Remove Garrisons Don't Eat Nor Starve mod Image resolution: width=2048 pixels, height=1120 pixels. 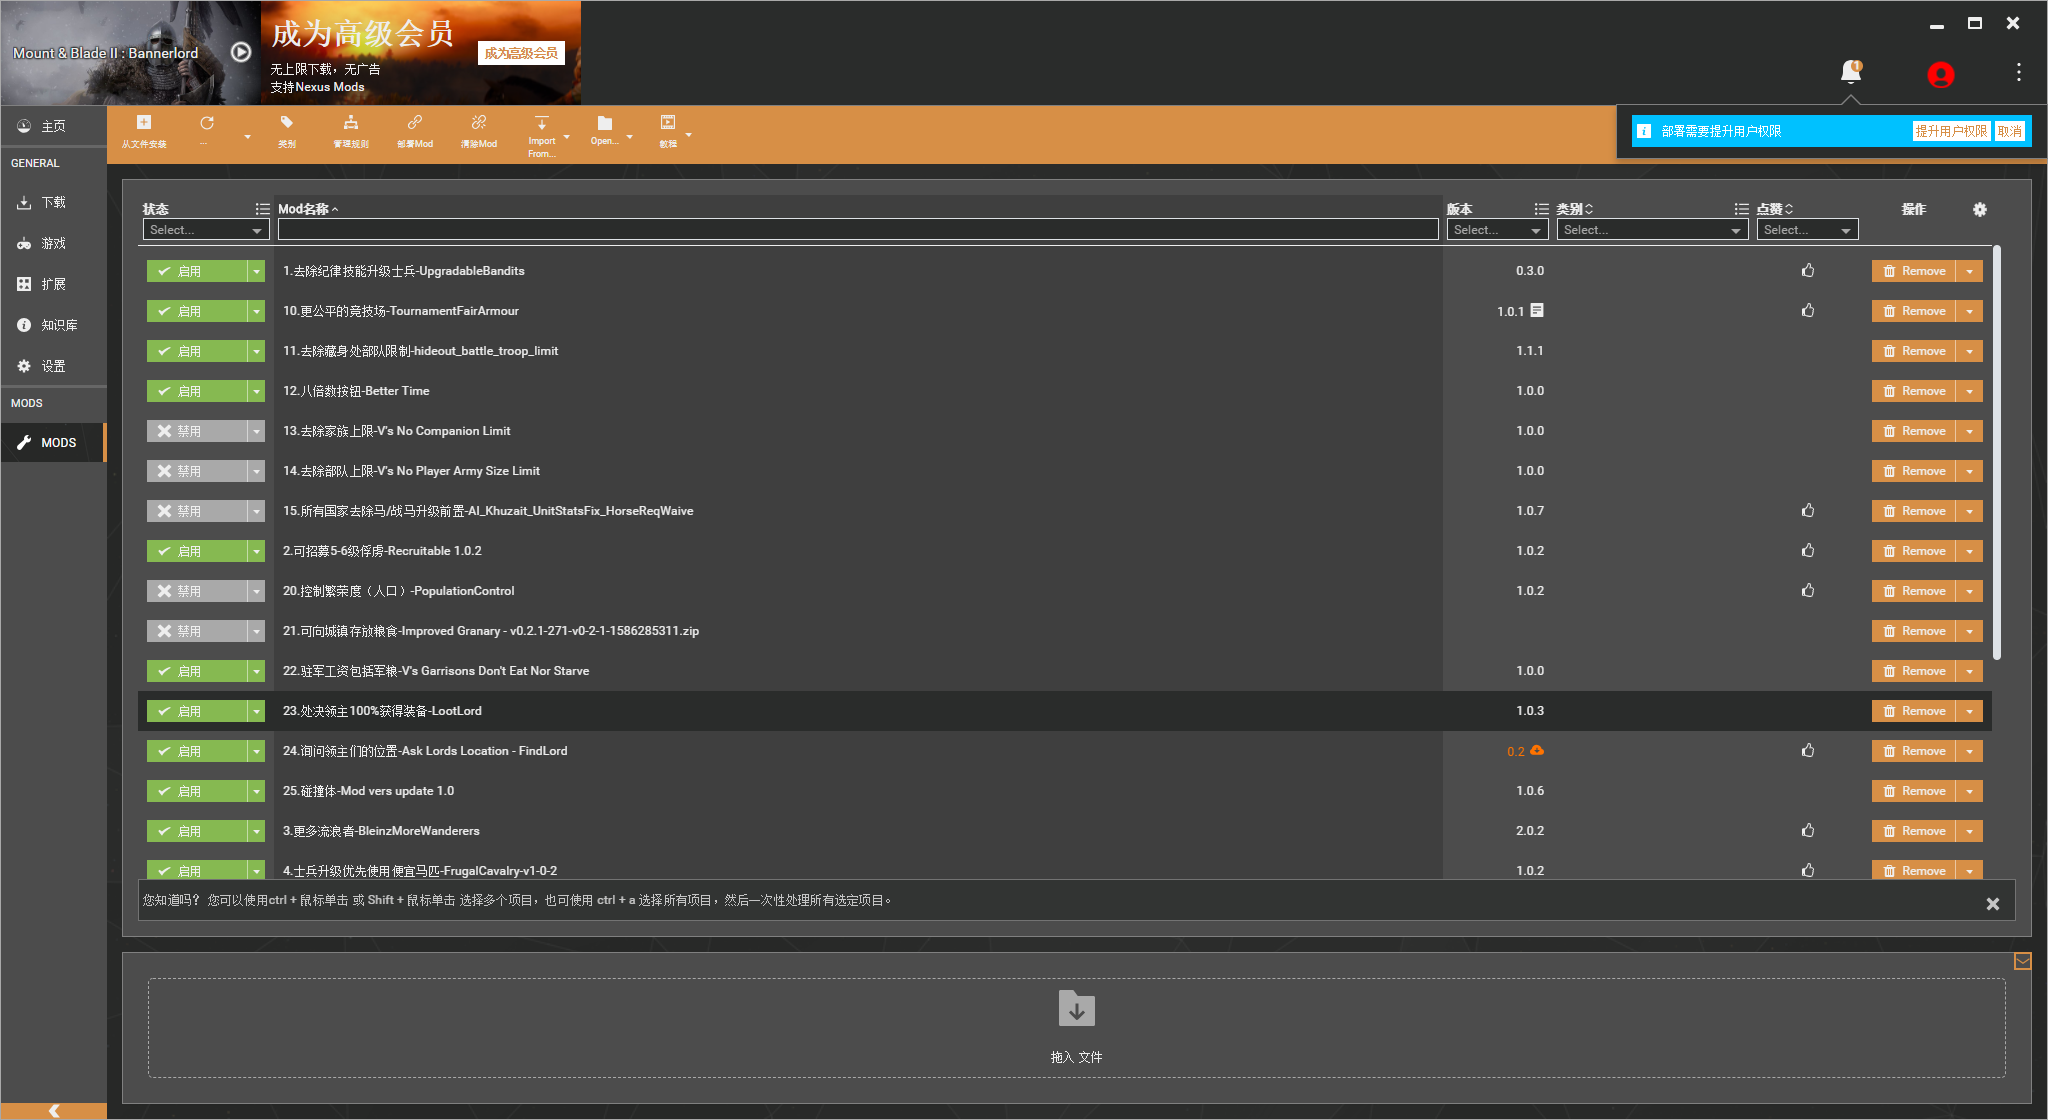coord(1915,671)
